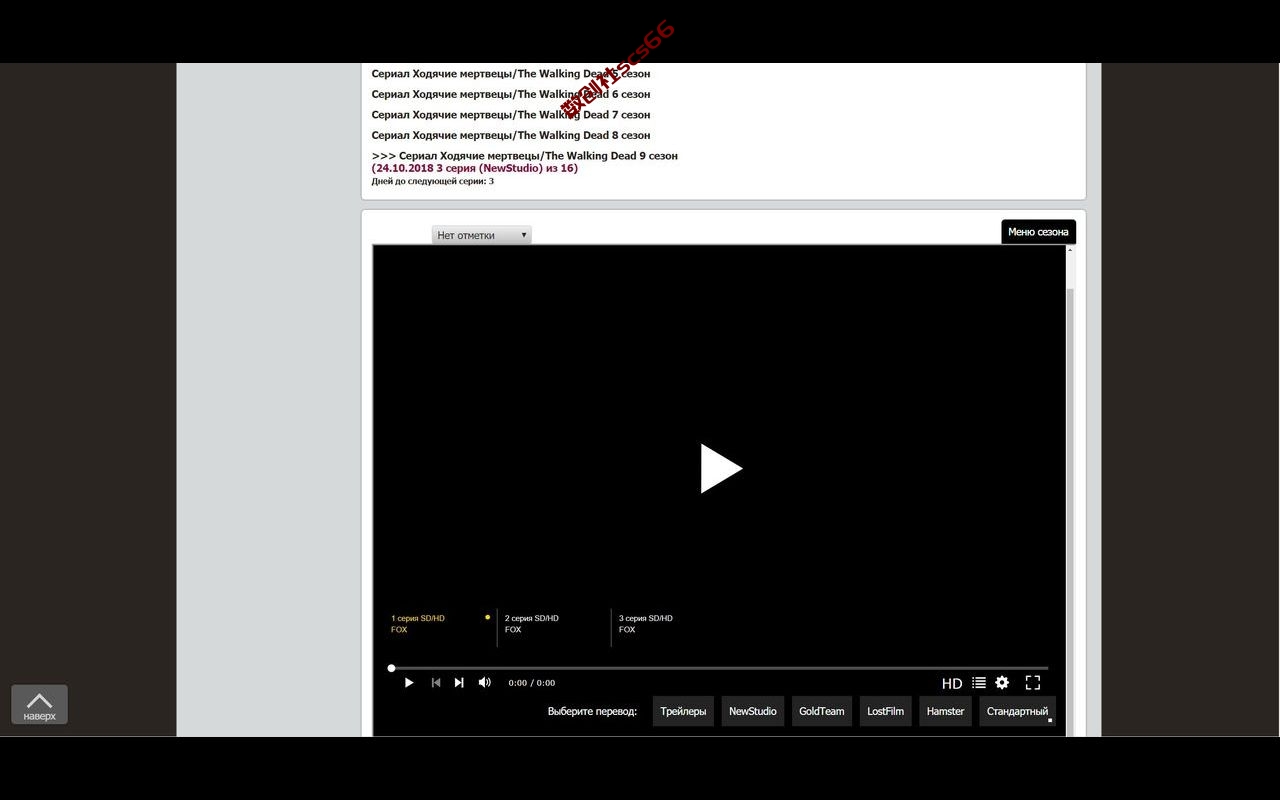Open The Walking Dead 7 сезон link
Viewport: 1280px width, 800px height.
point(511,115)
